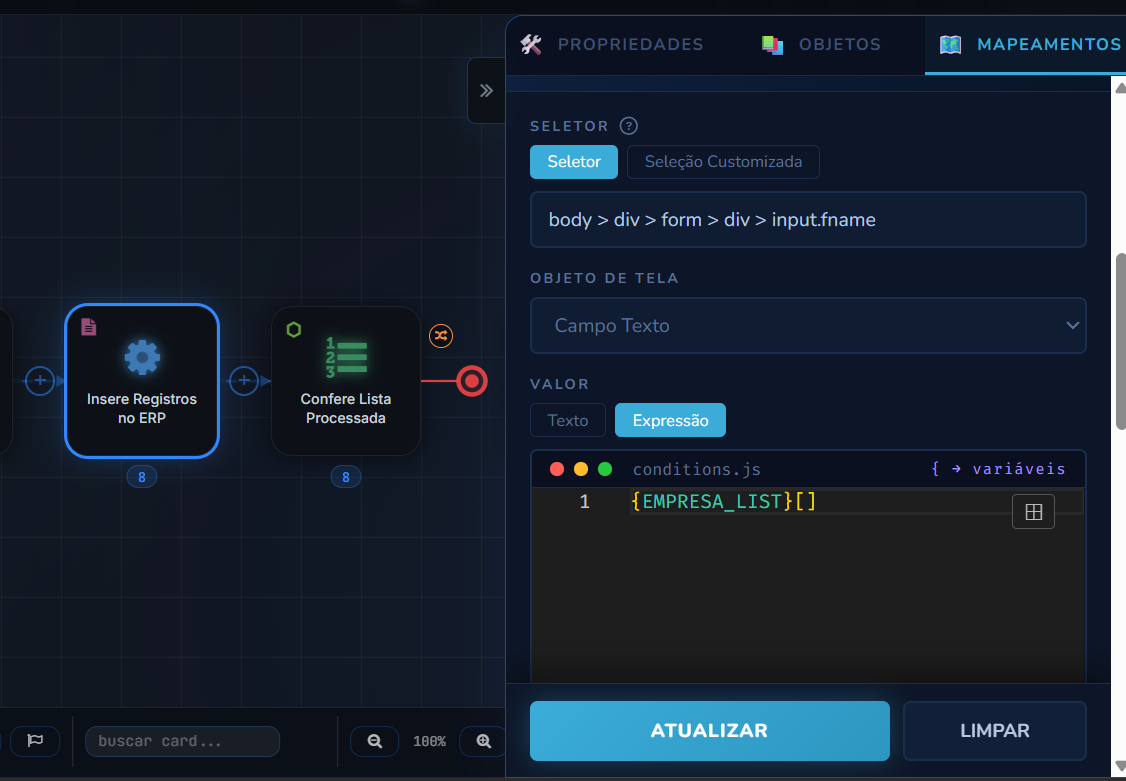
Task: Click the scrollbar up arrow
Action: click(x=1120, y=88)
